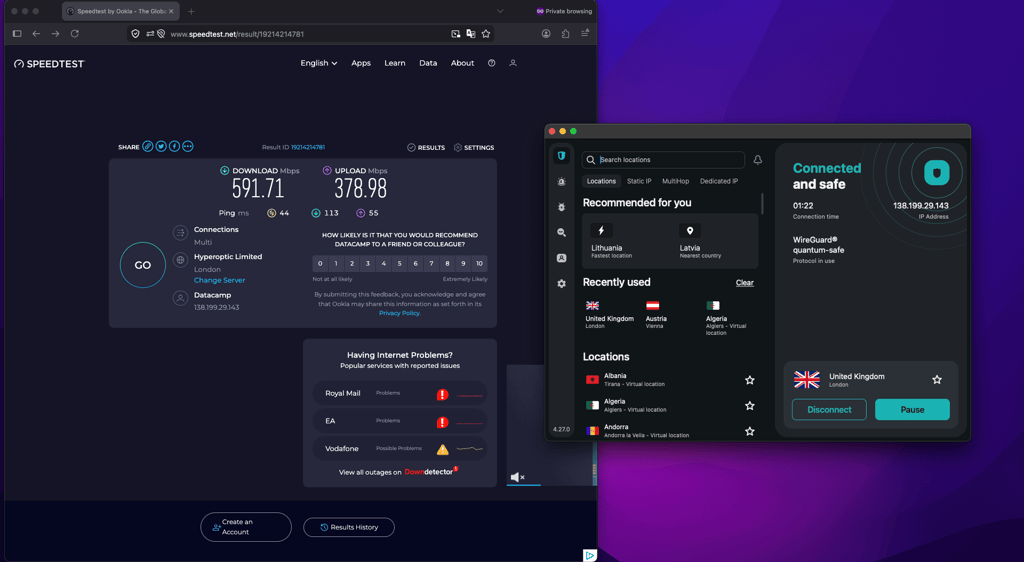Open Alternative ID person icon in sidebar
This screenshot has width=1024, height=562.
[x=561, y=258]
